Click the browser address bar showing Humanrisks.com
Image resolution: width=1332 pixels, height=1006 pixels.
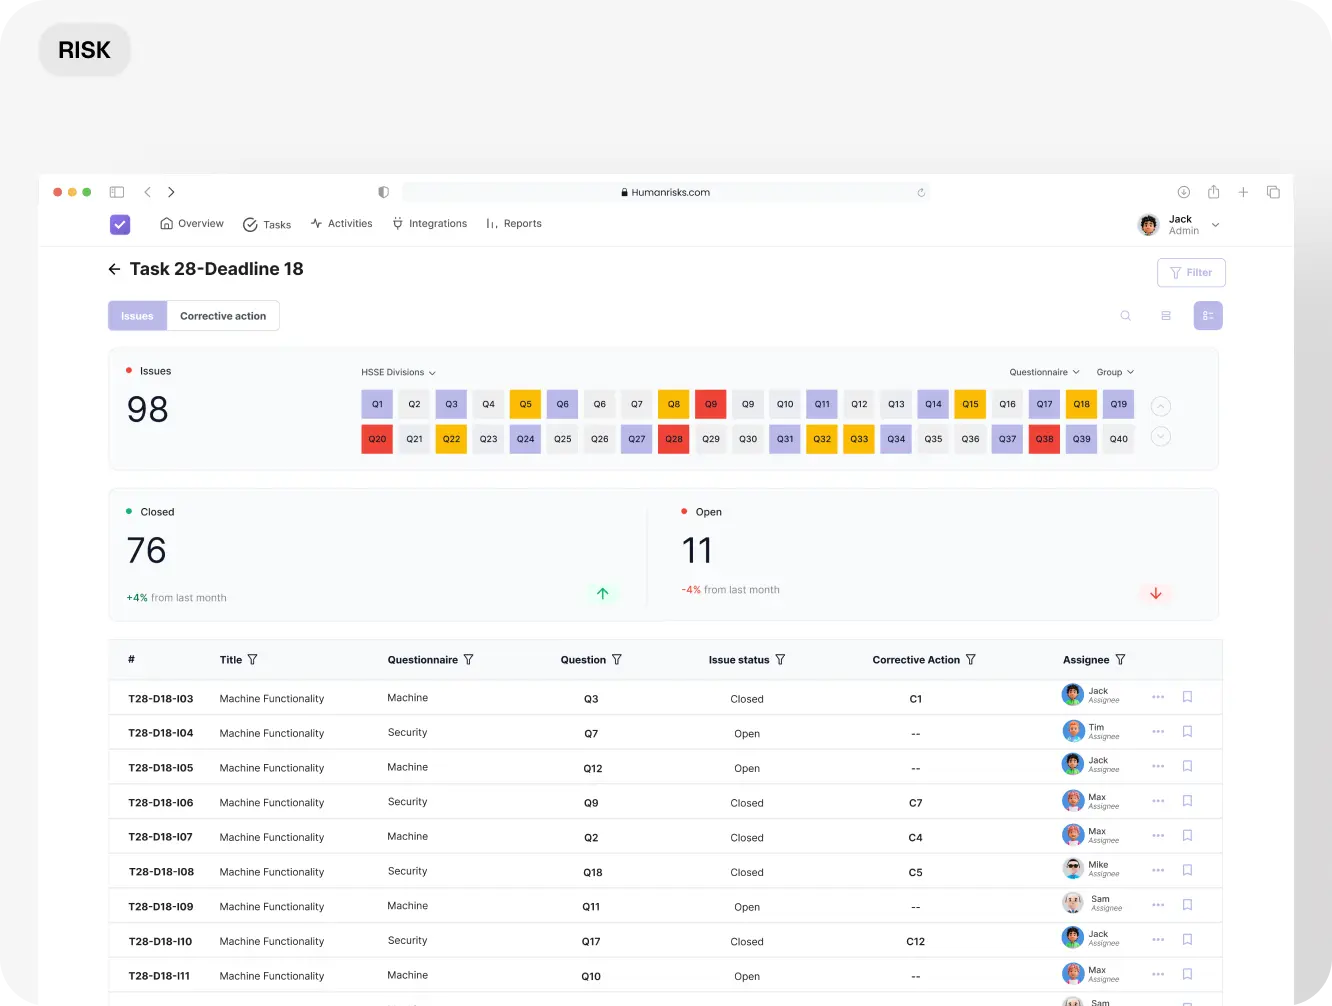665,192
